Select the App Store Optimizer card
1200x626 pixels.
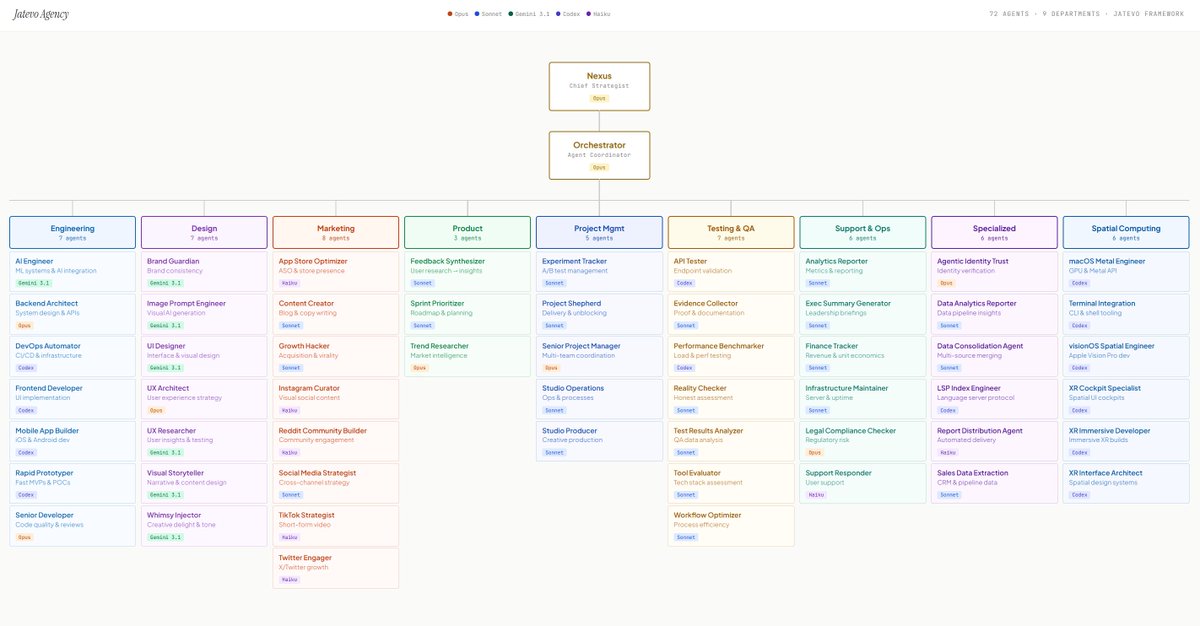[x=336, y=271]
